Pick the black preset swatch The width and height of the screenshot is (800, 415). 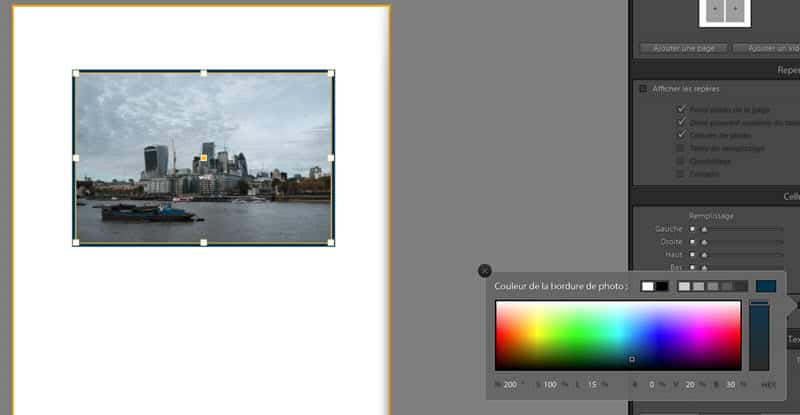662,286
